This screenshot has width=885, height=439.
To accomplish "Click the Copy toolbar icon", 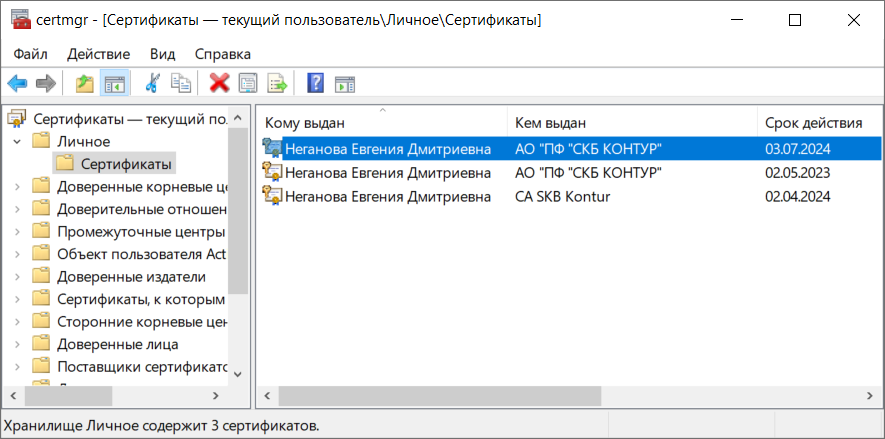I will coord(181,84).
